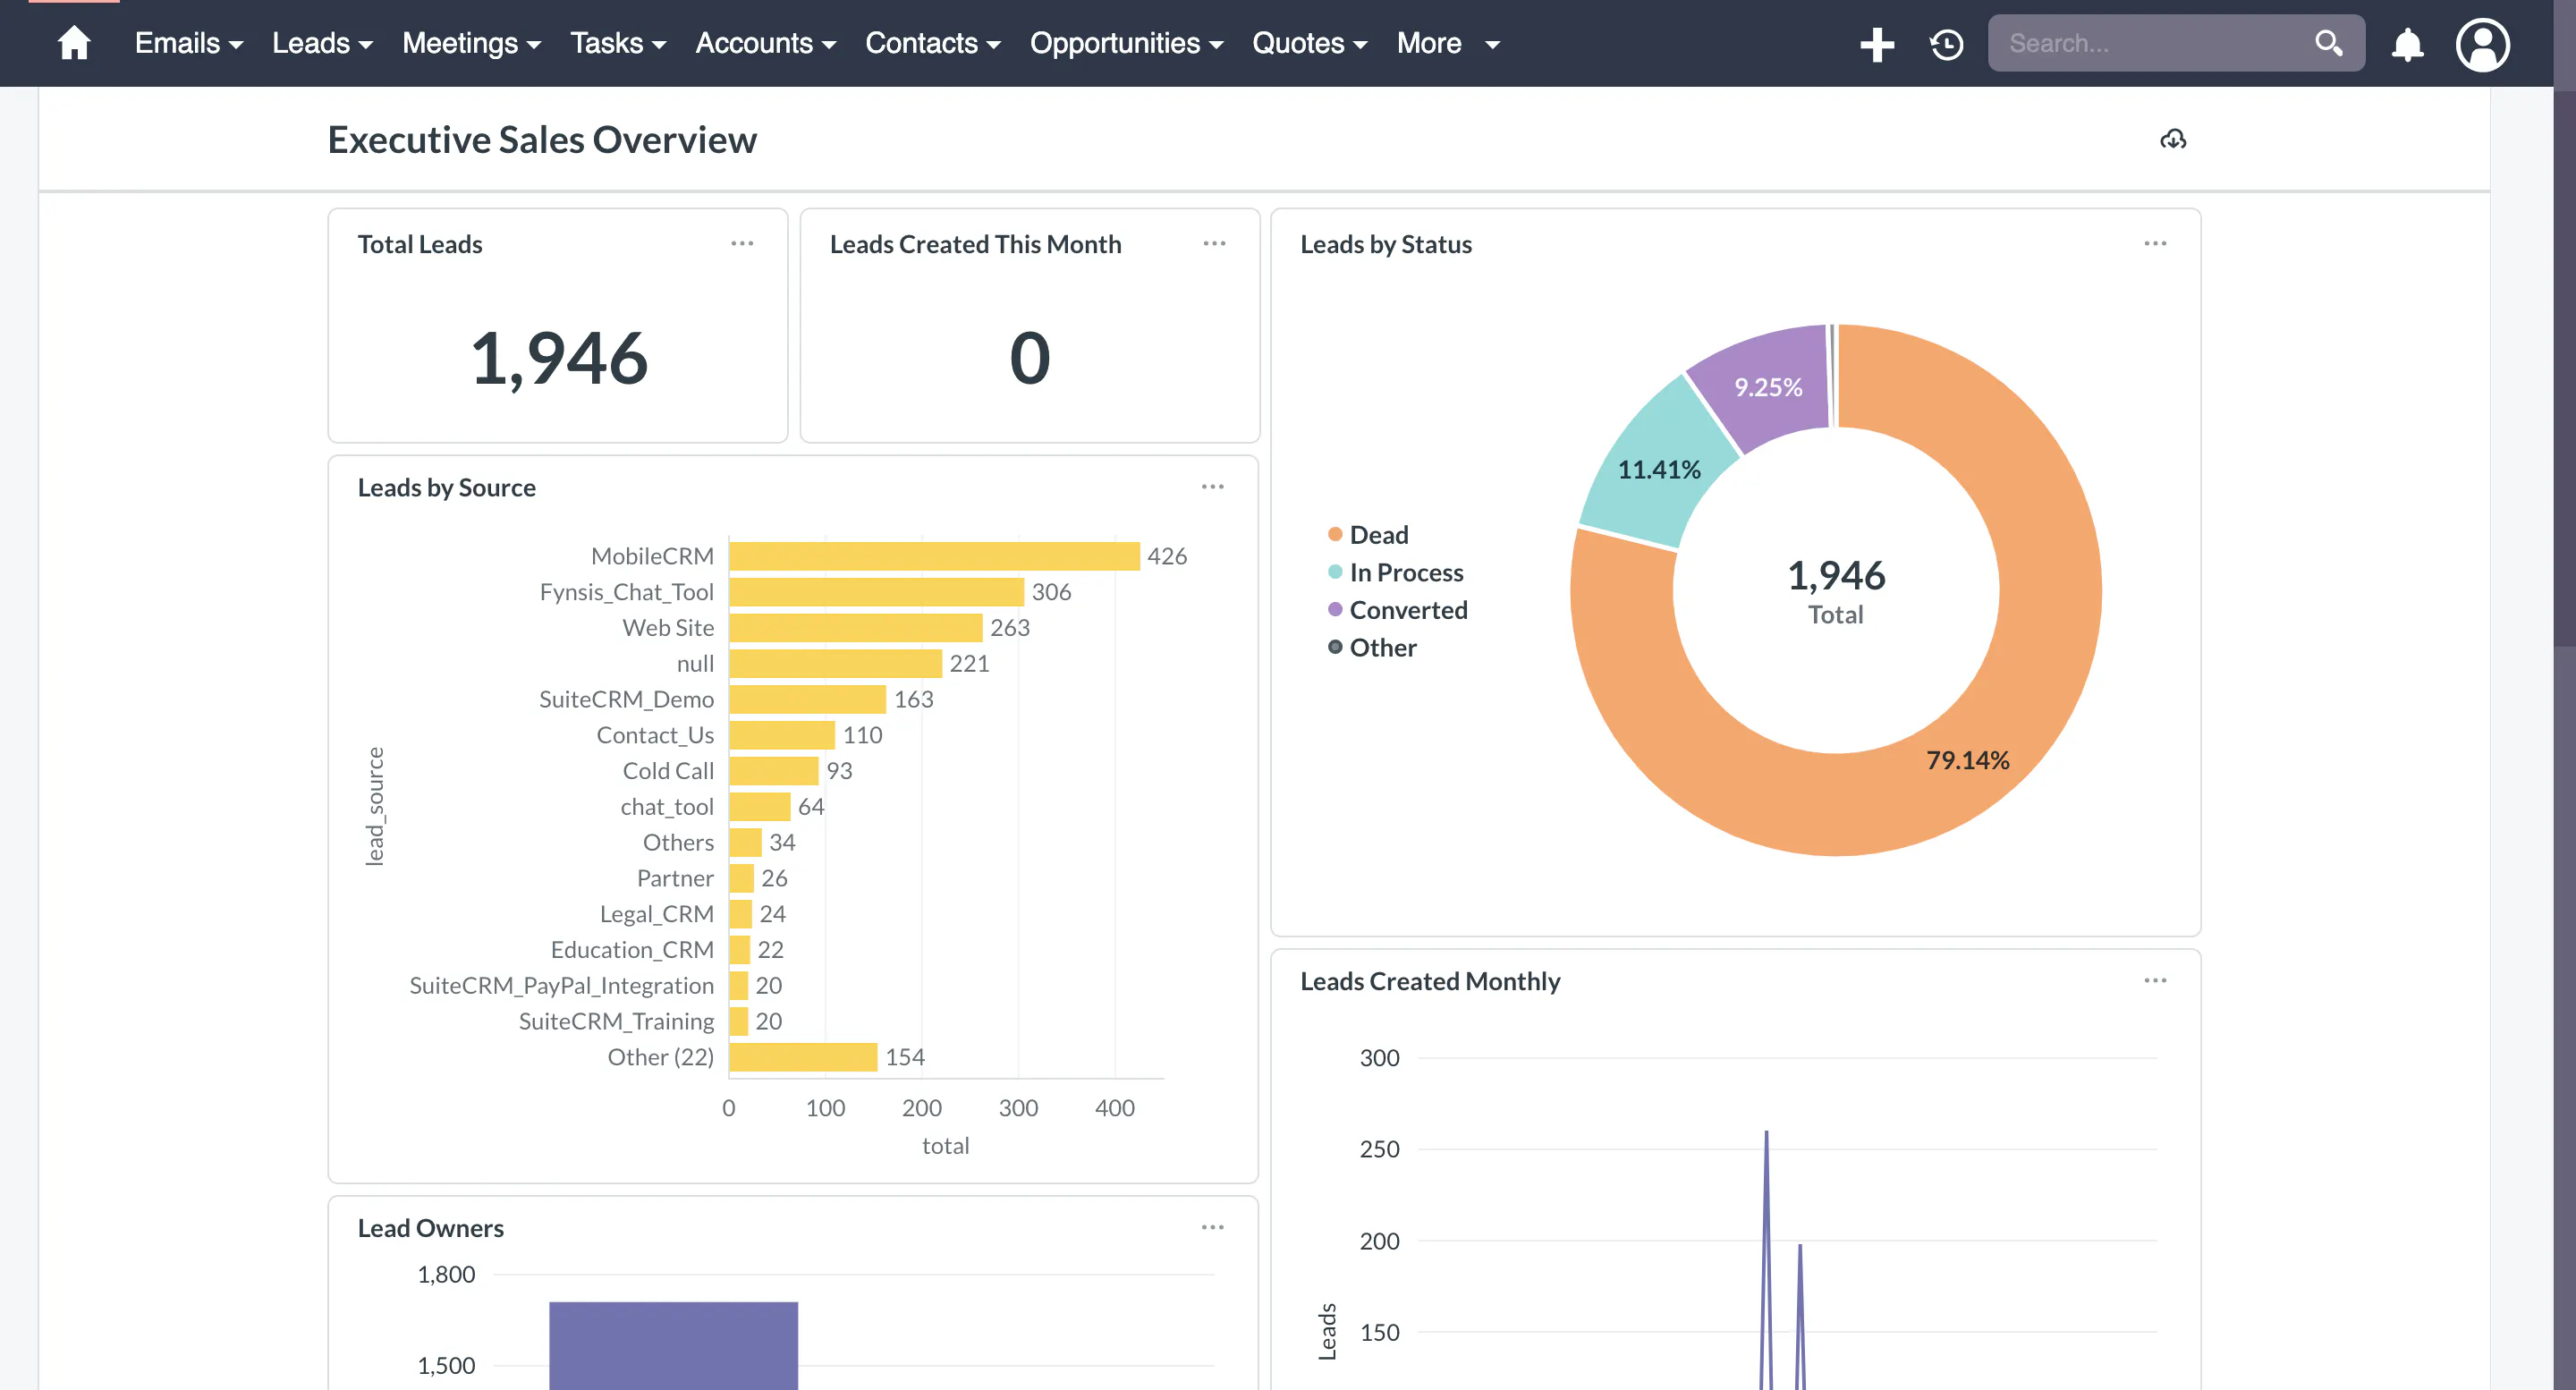Click the MobileCRM bar in Leads by Source
This screenshot has height=1390, width=2576.
pyautogui.click(x=934, y=556)
